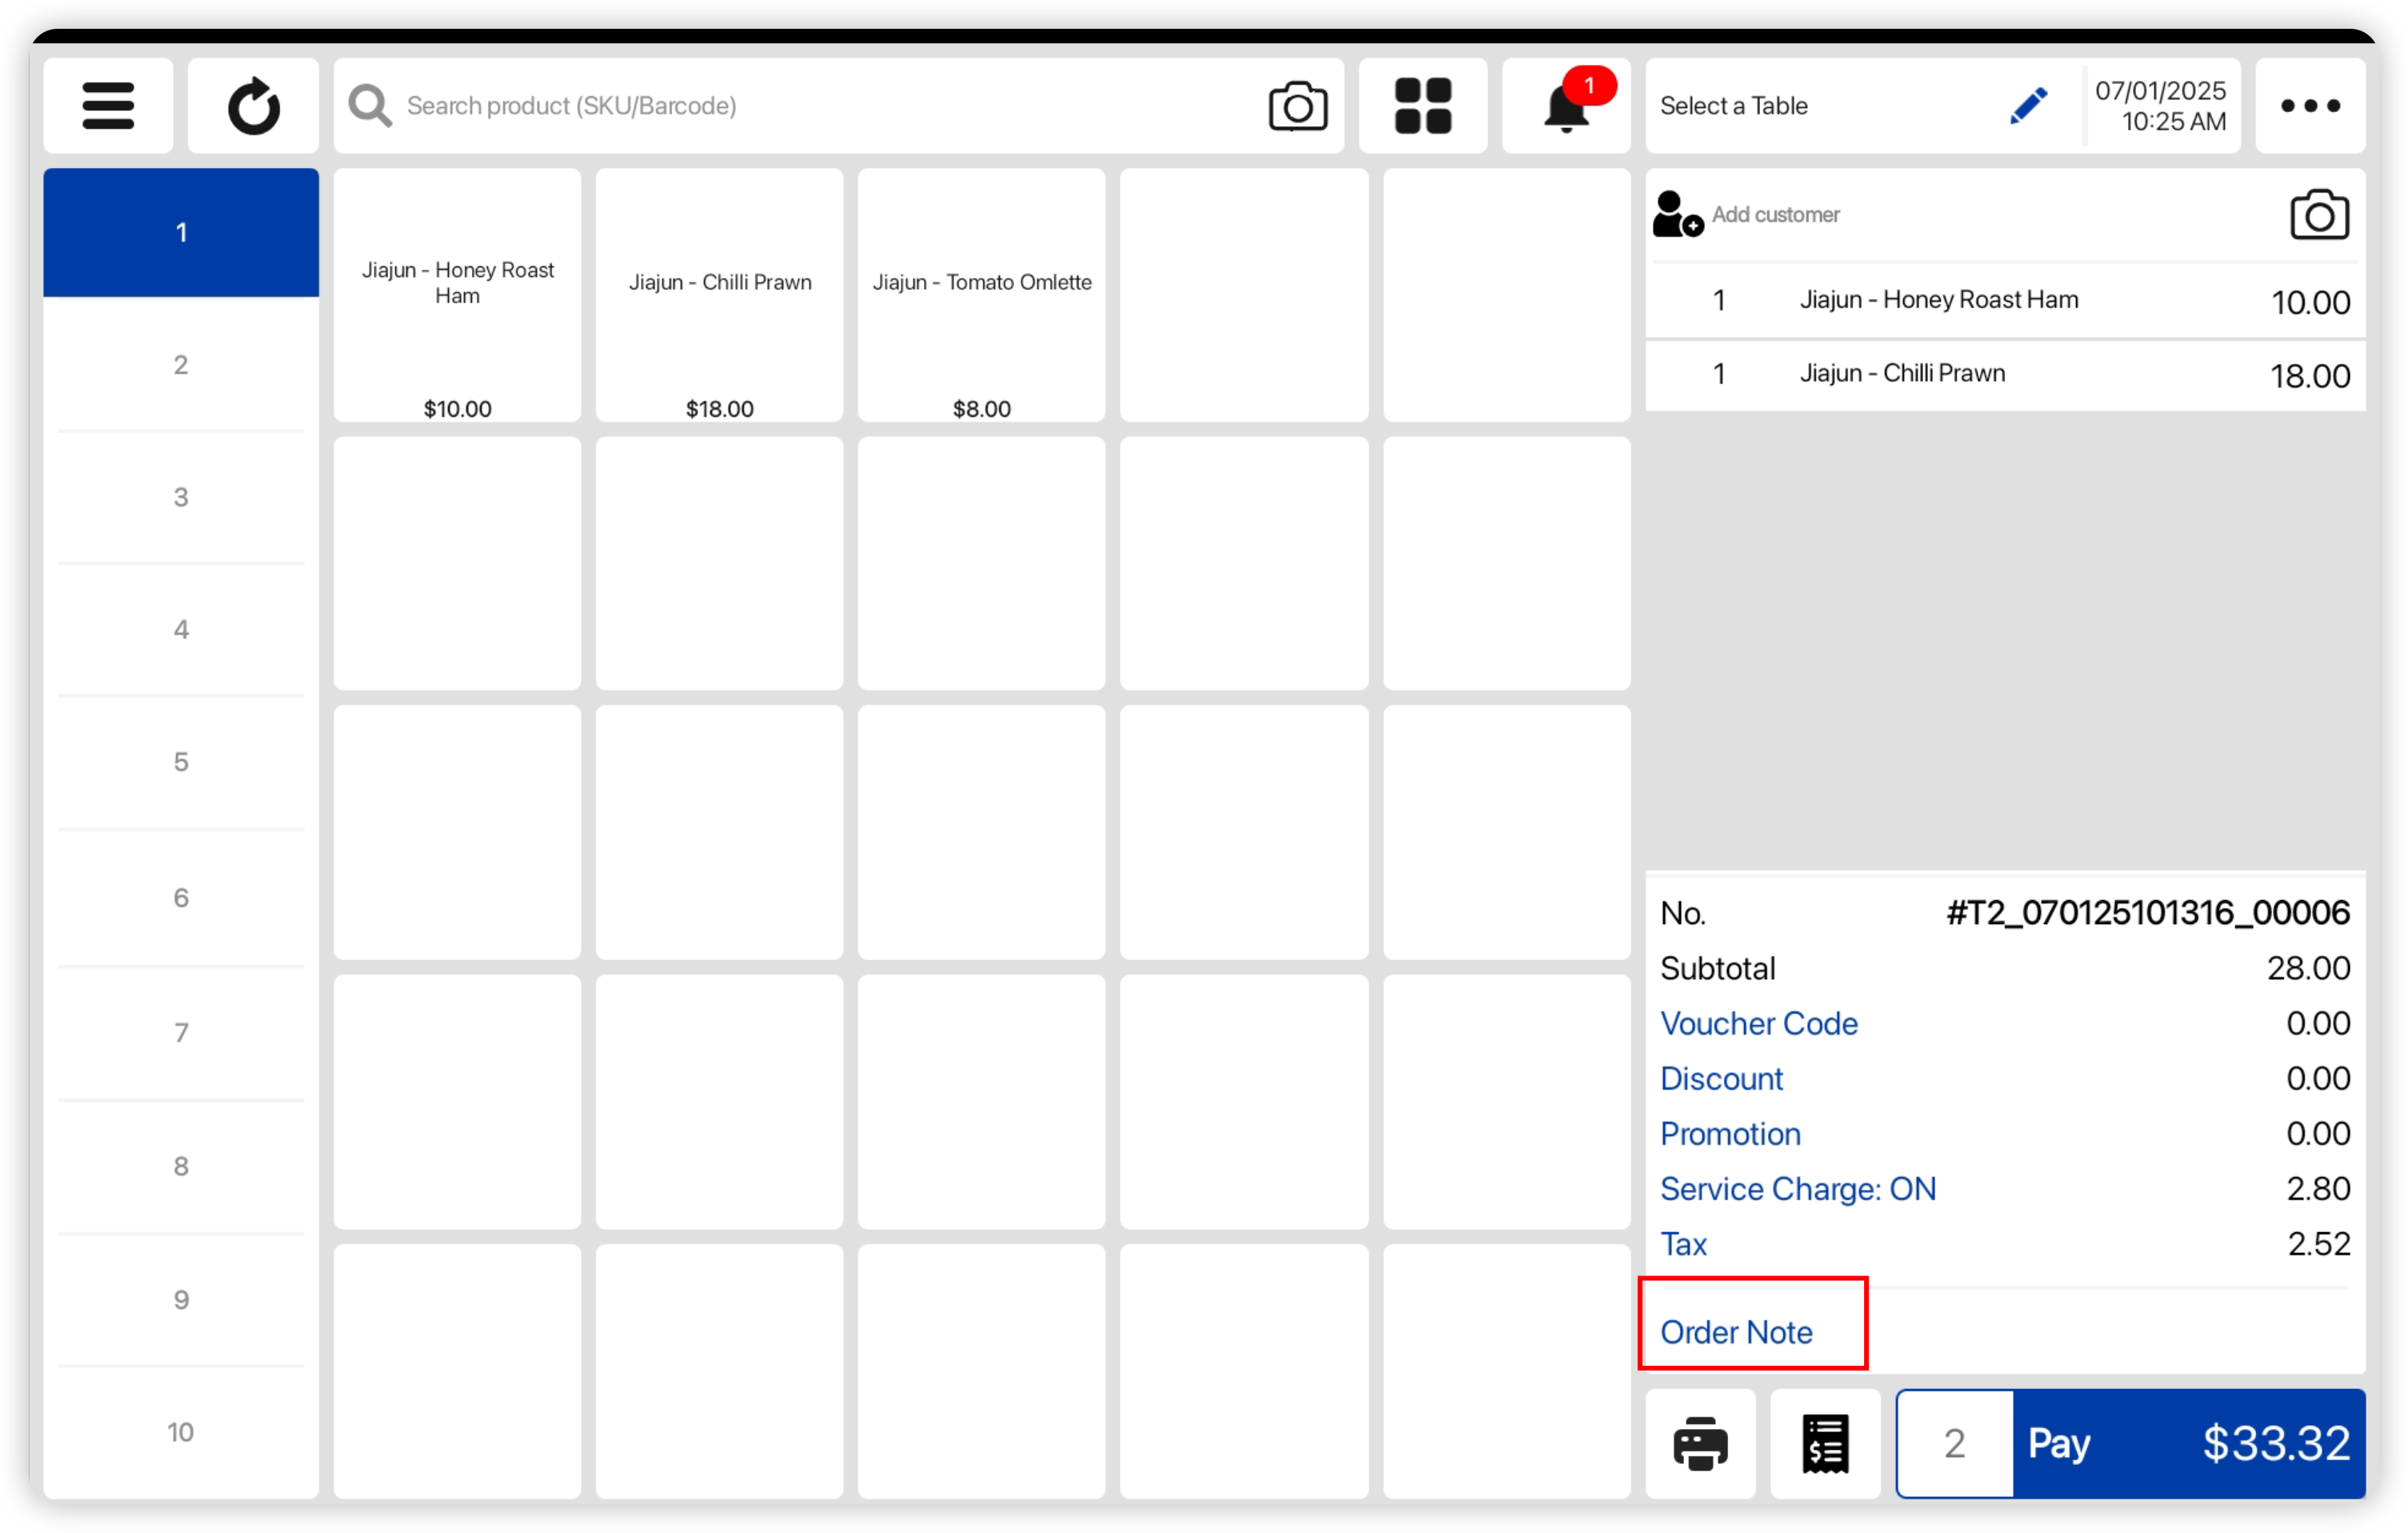Select the Honey Roast Ham cart line
This screenshot has width=2408, height=1533.
click(x=2005, y=300)
